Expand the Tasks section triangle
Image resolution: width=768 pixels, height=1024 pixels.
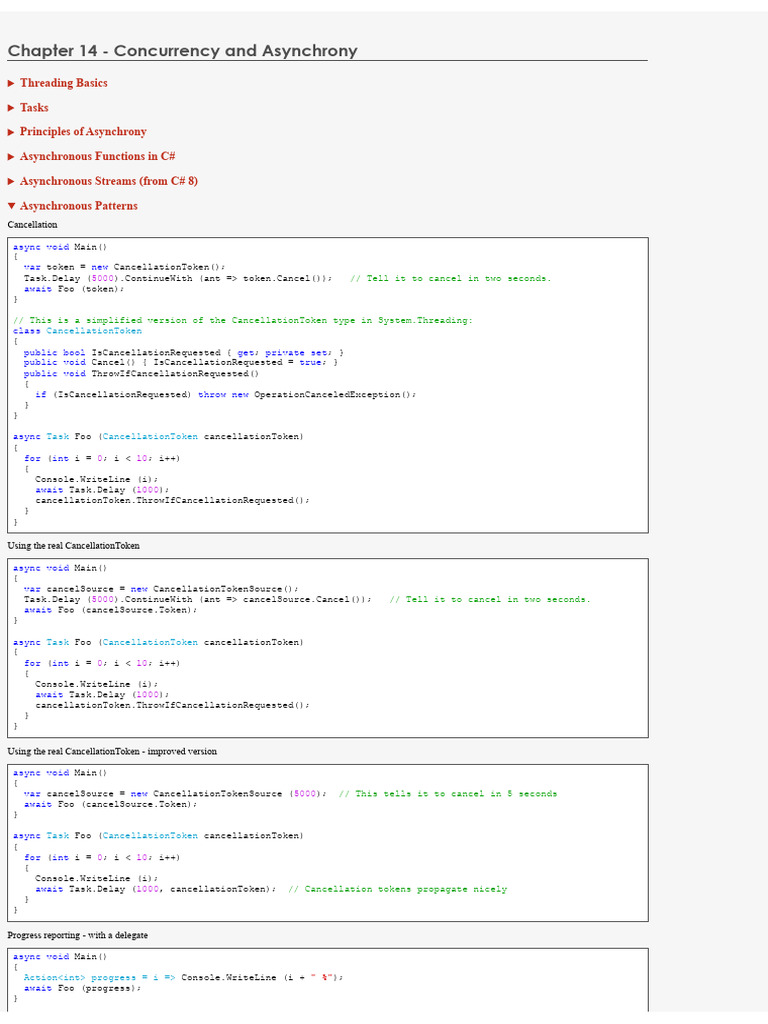pyautogui.click(x=12, y=108)
